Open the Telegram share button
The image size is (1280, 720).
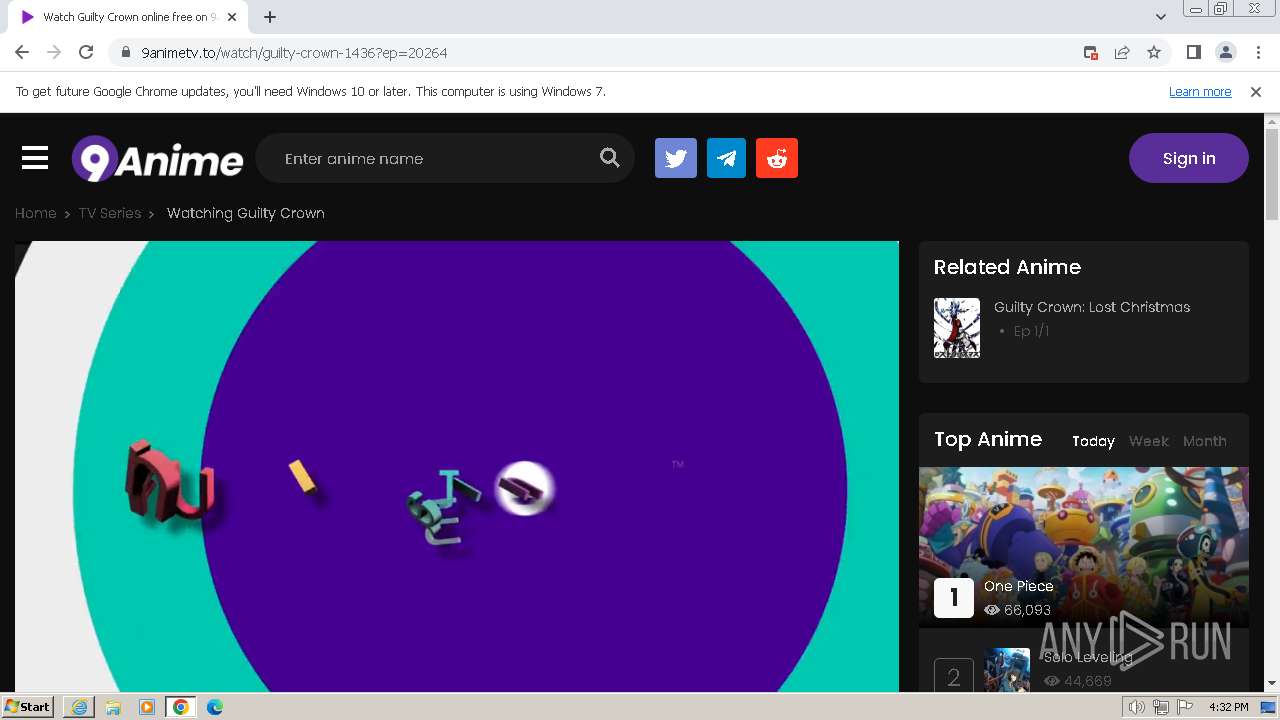click(726, 158)
